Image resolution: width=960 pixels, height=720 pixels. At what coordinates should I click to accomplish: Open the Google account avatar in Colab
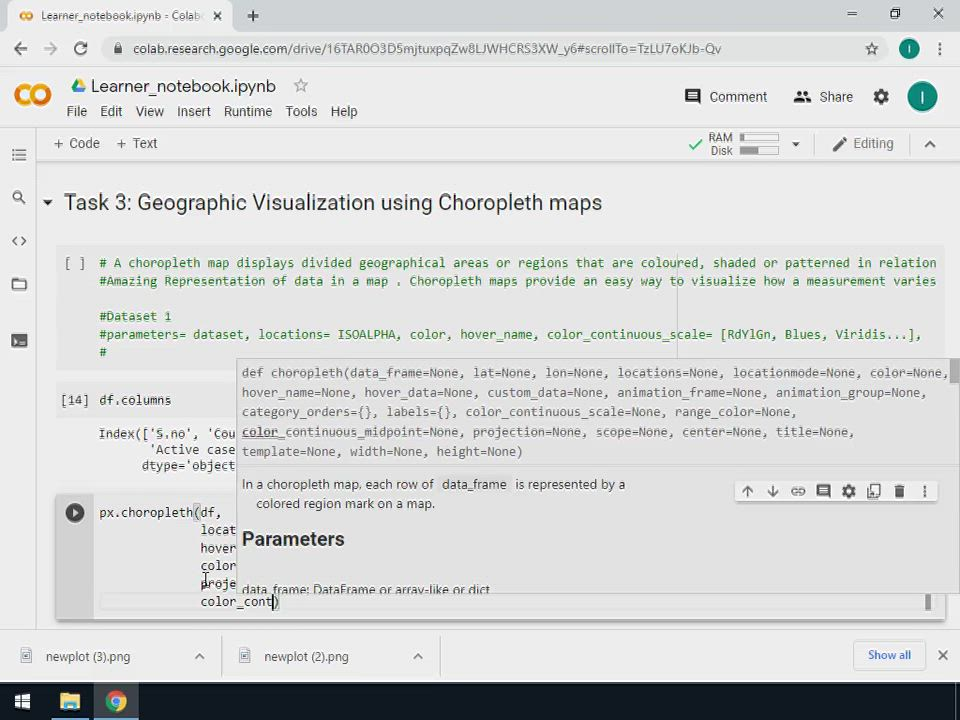coord(922,97)
